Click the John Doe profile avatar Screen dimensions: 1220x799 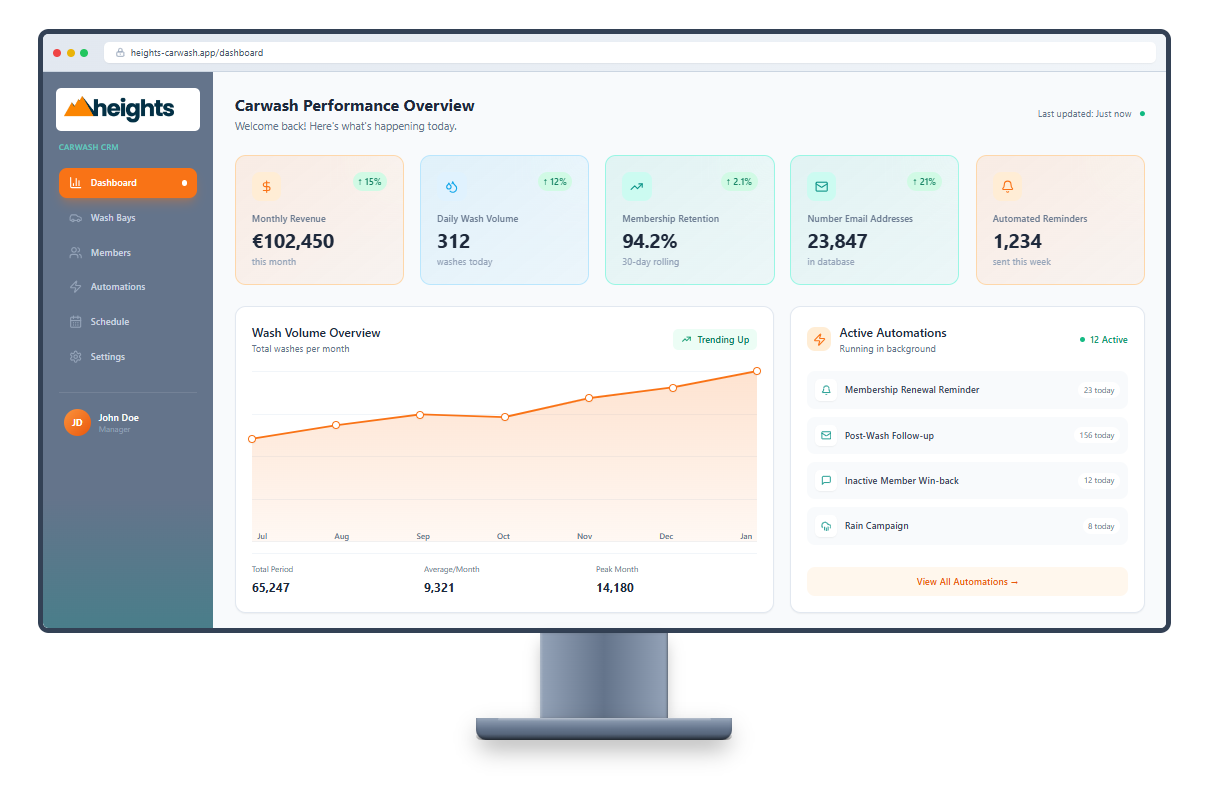(x=77, y=422)
